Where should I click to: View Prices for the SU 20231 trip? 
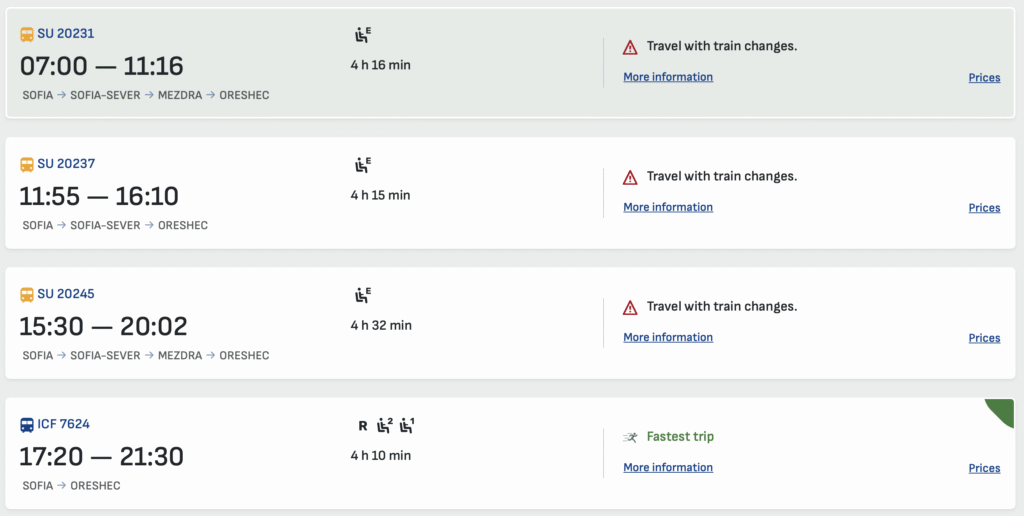pyautogui.click(x=984, y=78)
